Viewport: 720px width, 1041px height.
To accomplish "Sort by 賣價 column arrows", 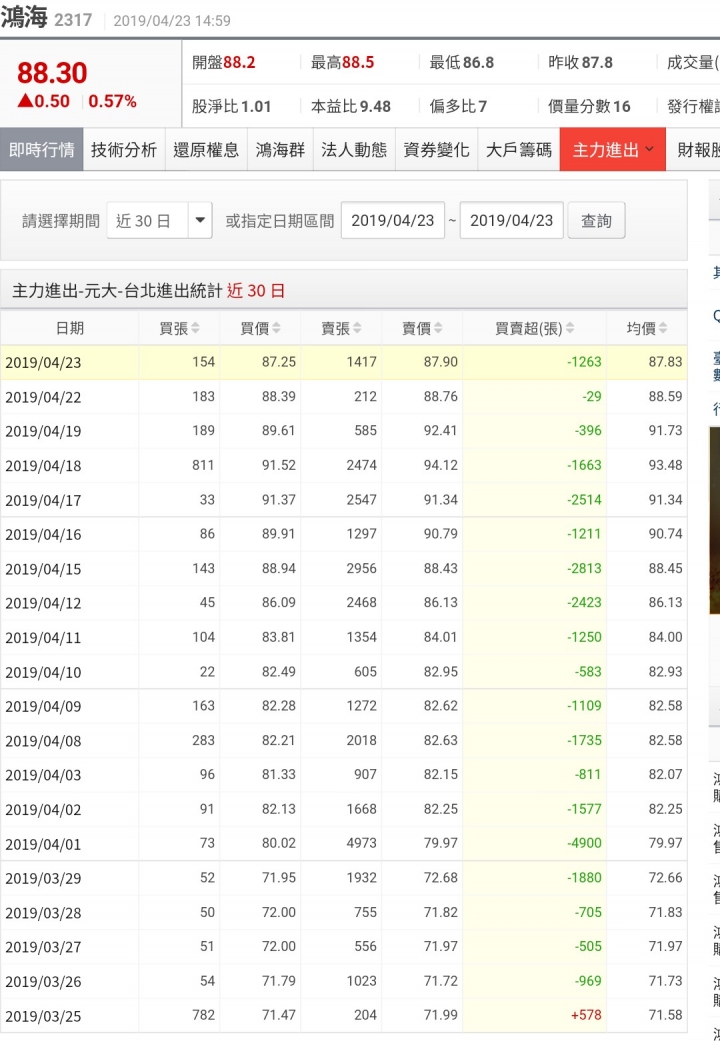I will click(438, 328).
